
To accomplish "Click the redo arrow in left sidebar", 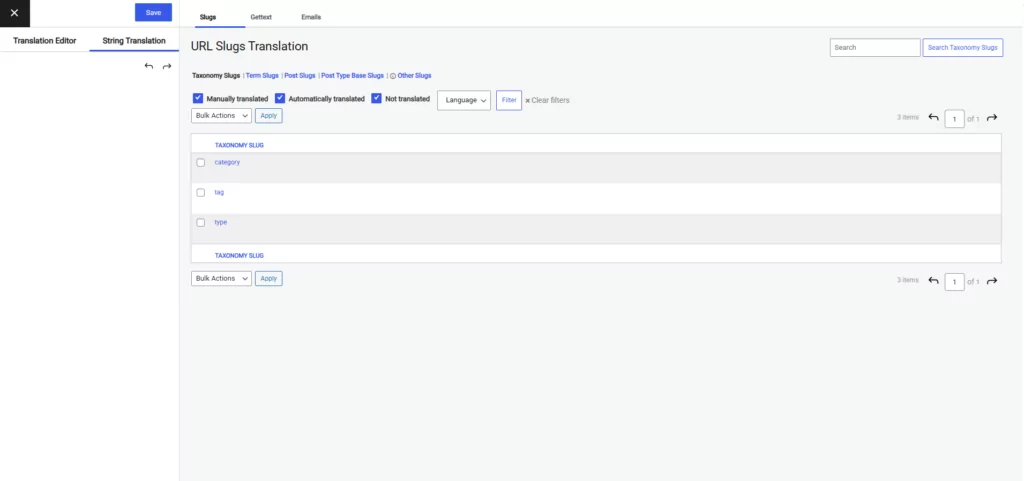I will coord(167,66).
